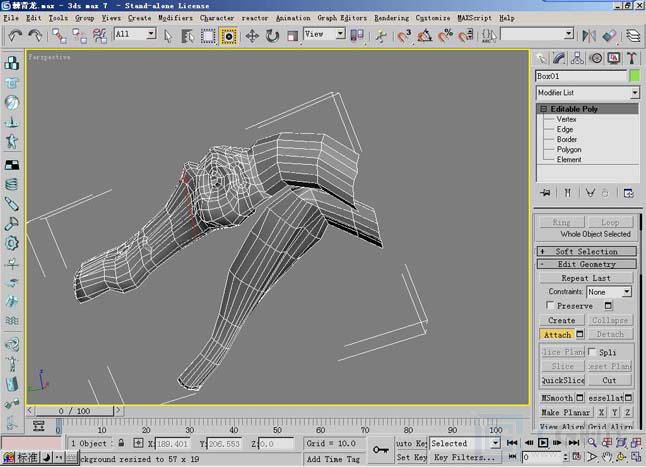This screenshot has height=467, width=646.
Task: Click the Align tool icon
Action: tap(609, 36)
